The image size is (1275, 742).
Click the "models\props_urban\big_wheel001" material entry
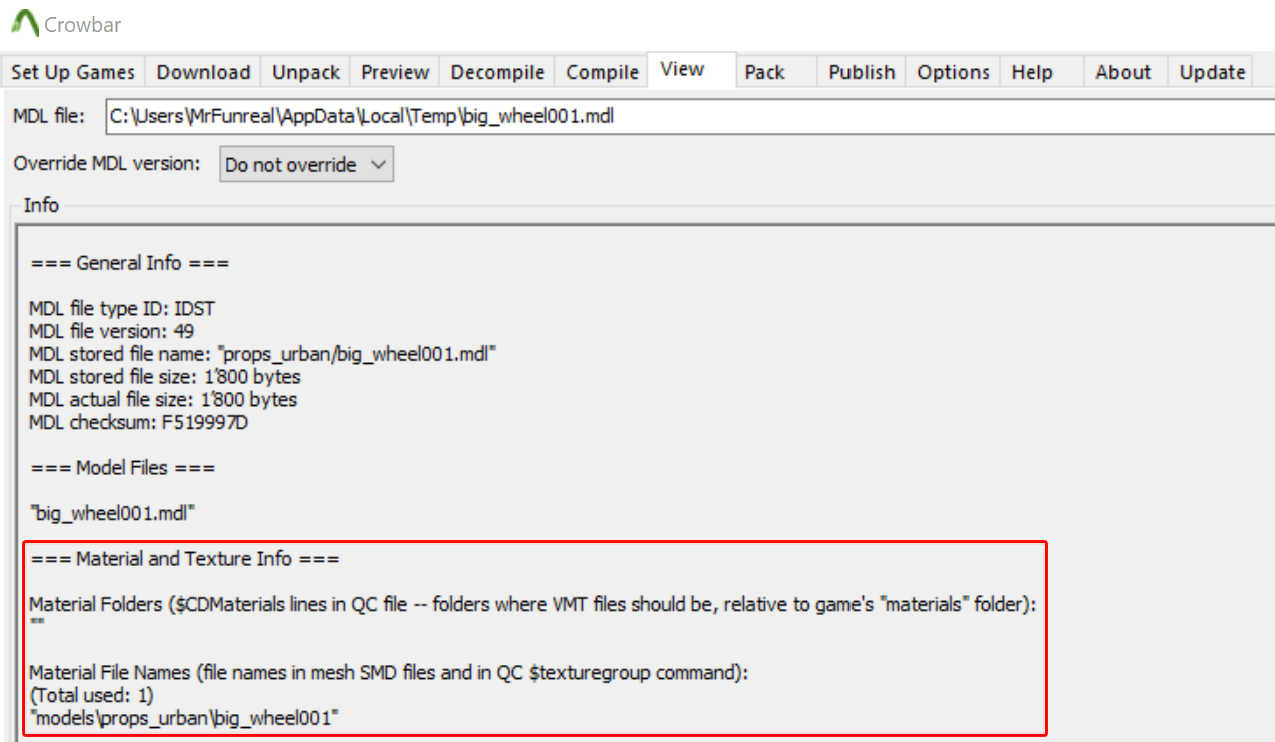184,718
